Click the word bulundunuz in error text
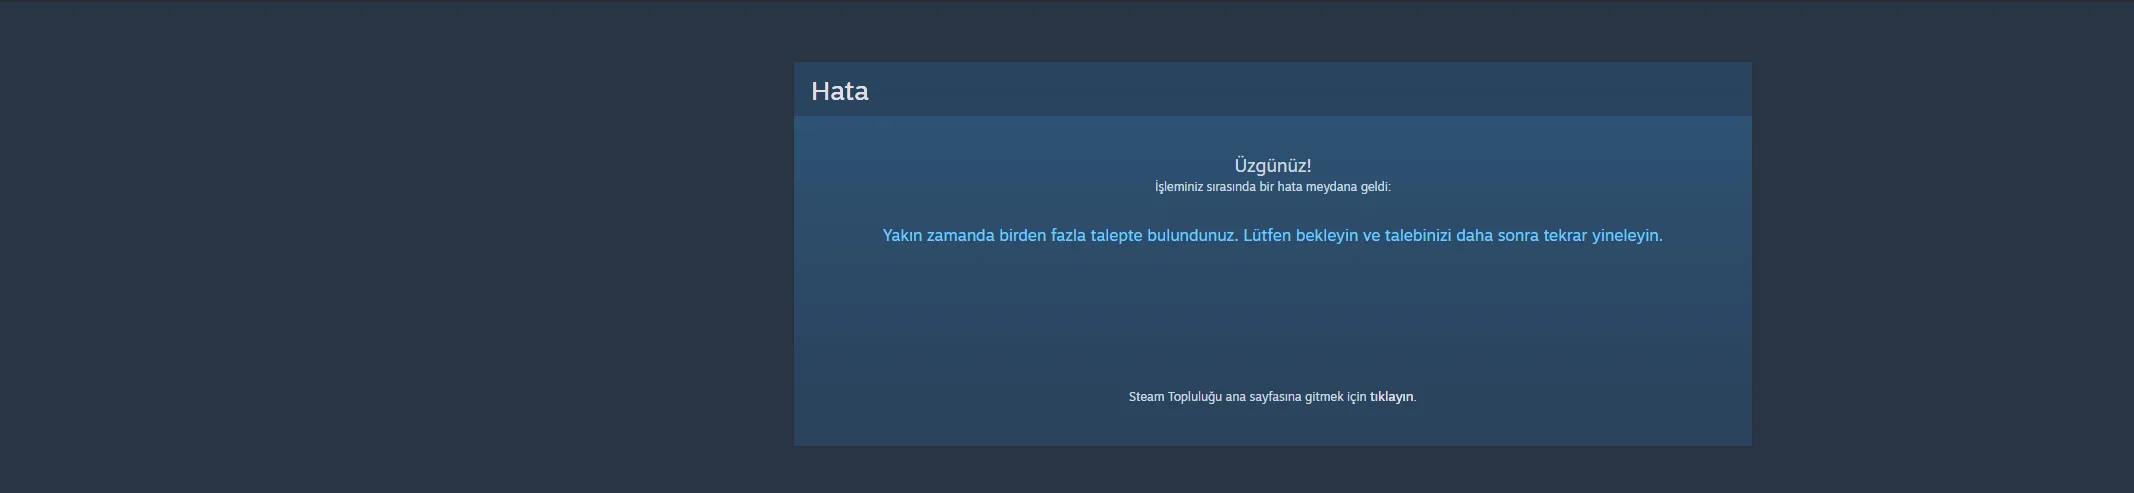2134x493 pixels. pyautogui.click(x=1192, y=236)
